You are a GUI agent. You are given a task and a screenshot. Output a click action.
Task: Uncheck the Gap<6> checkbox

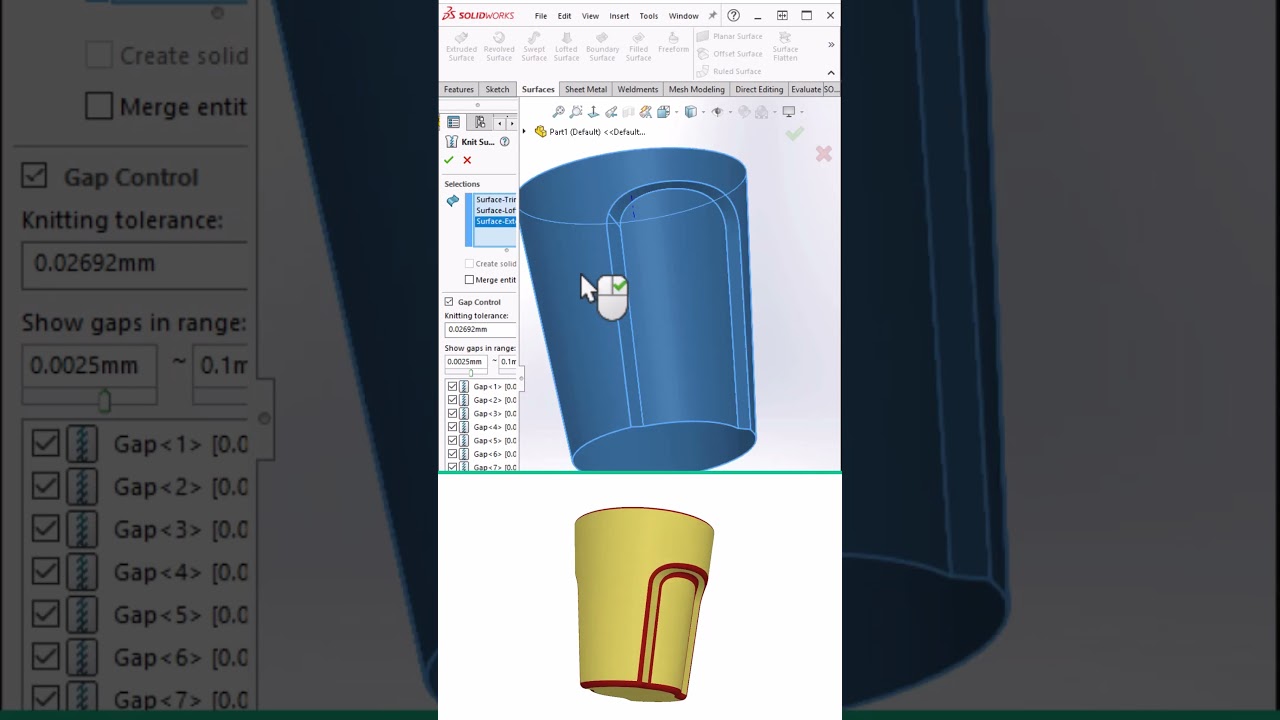pos(452,454)
